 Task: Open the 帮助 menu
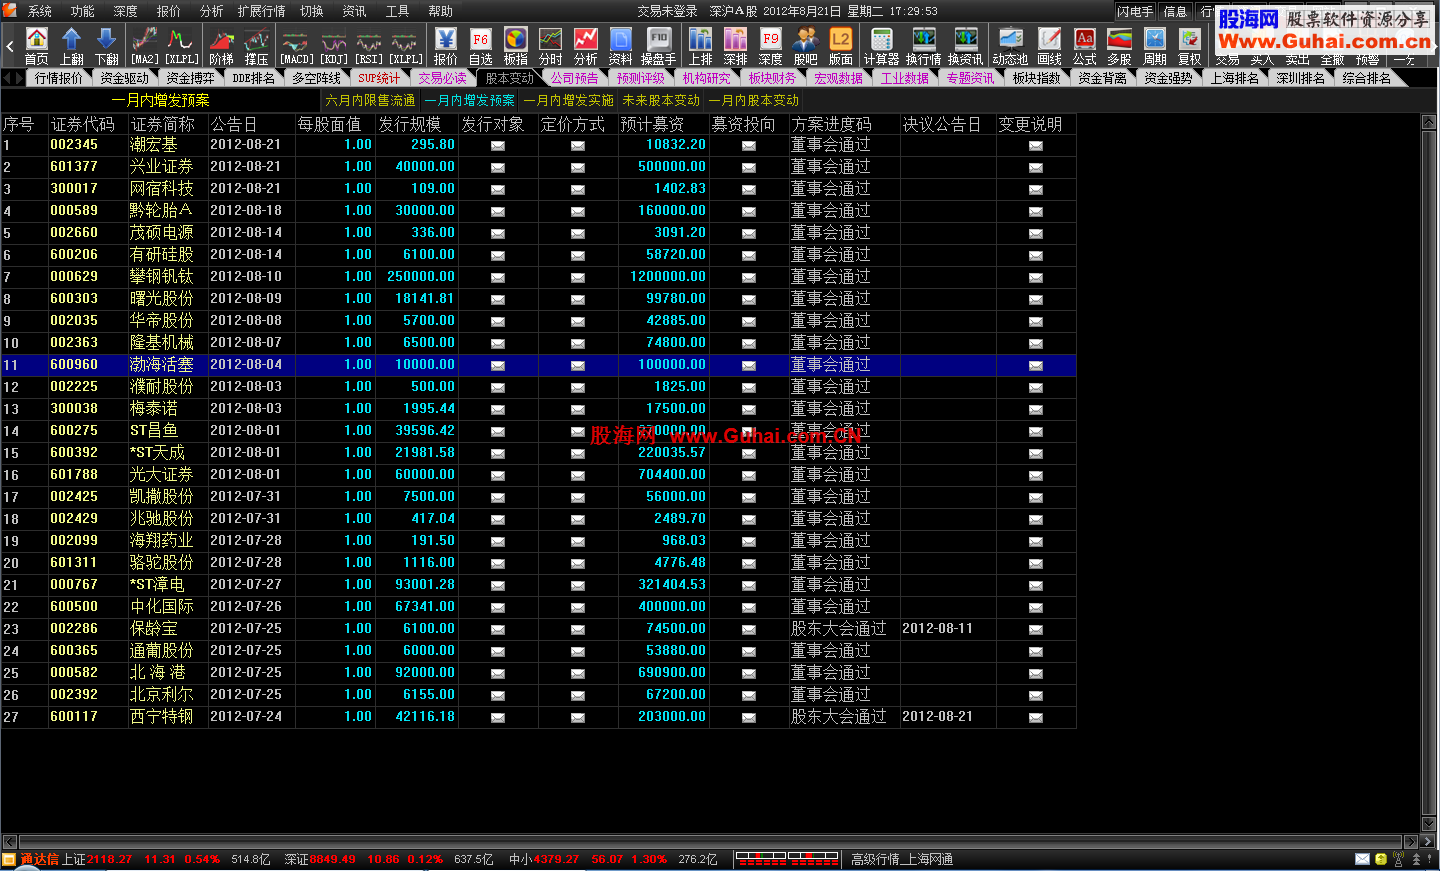441,11
